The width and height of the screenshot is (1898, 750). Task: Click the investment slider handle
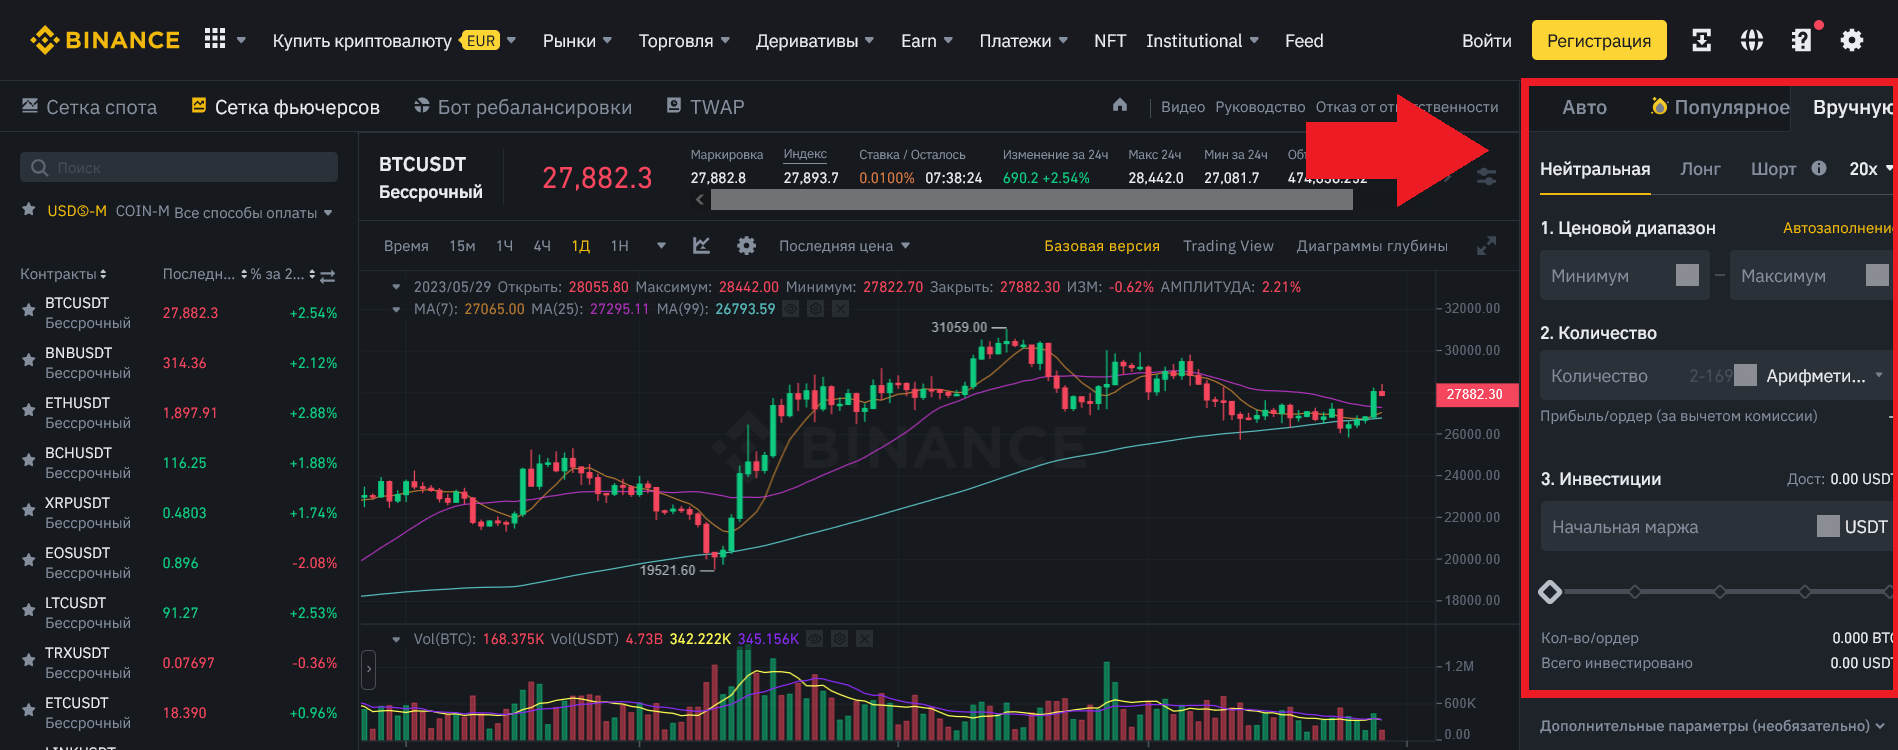[1550, 592]
